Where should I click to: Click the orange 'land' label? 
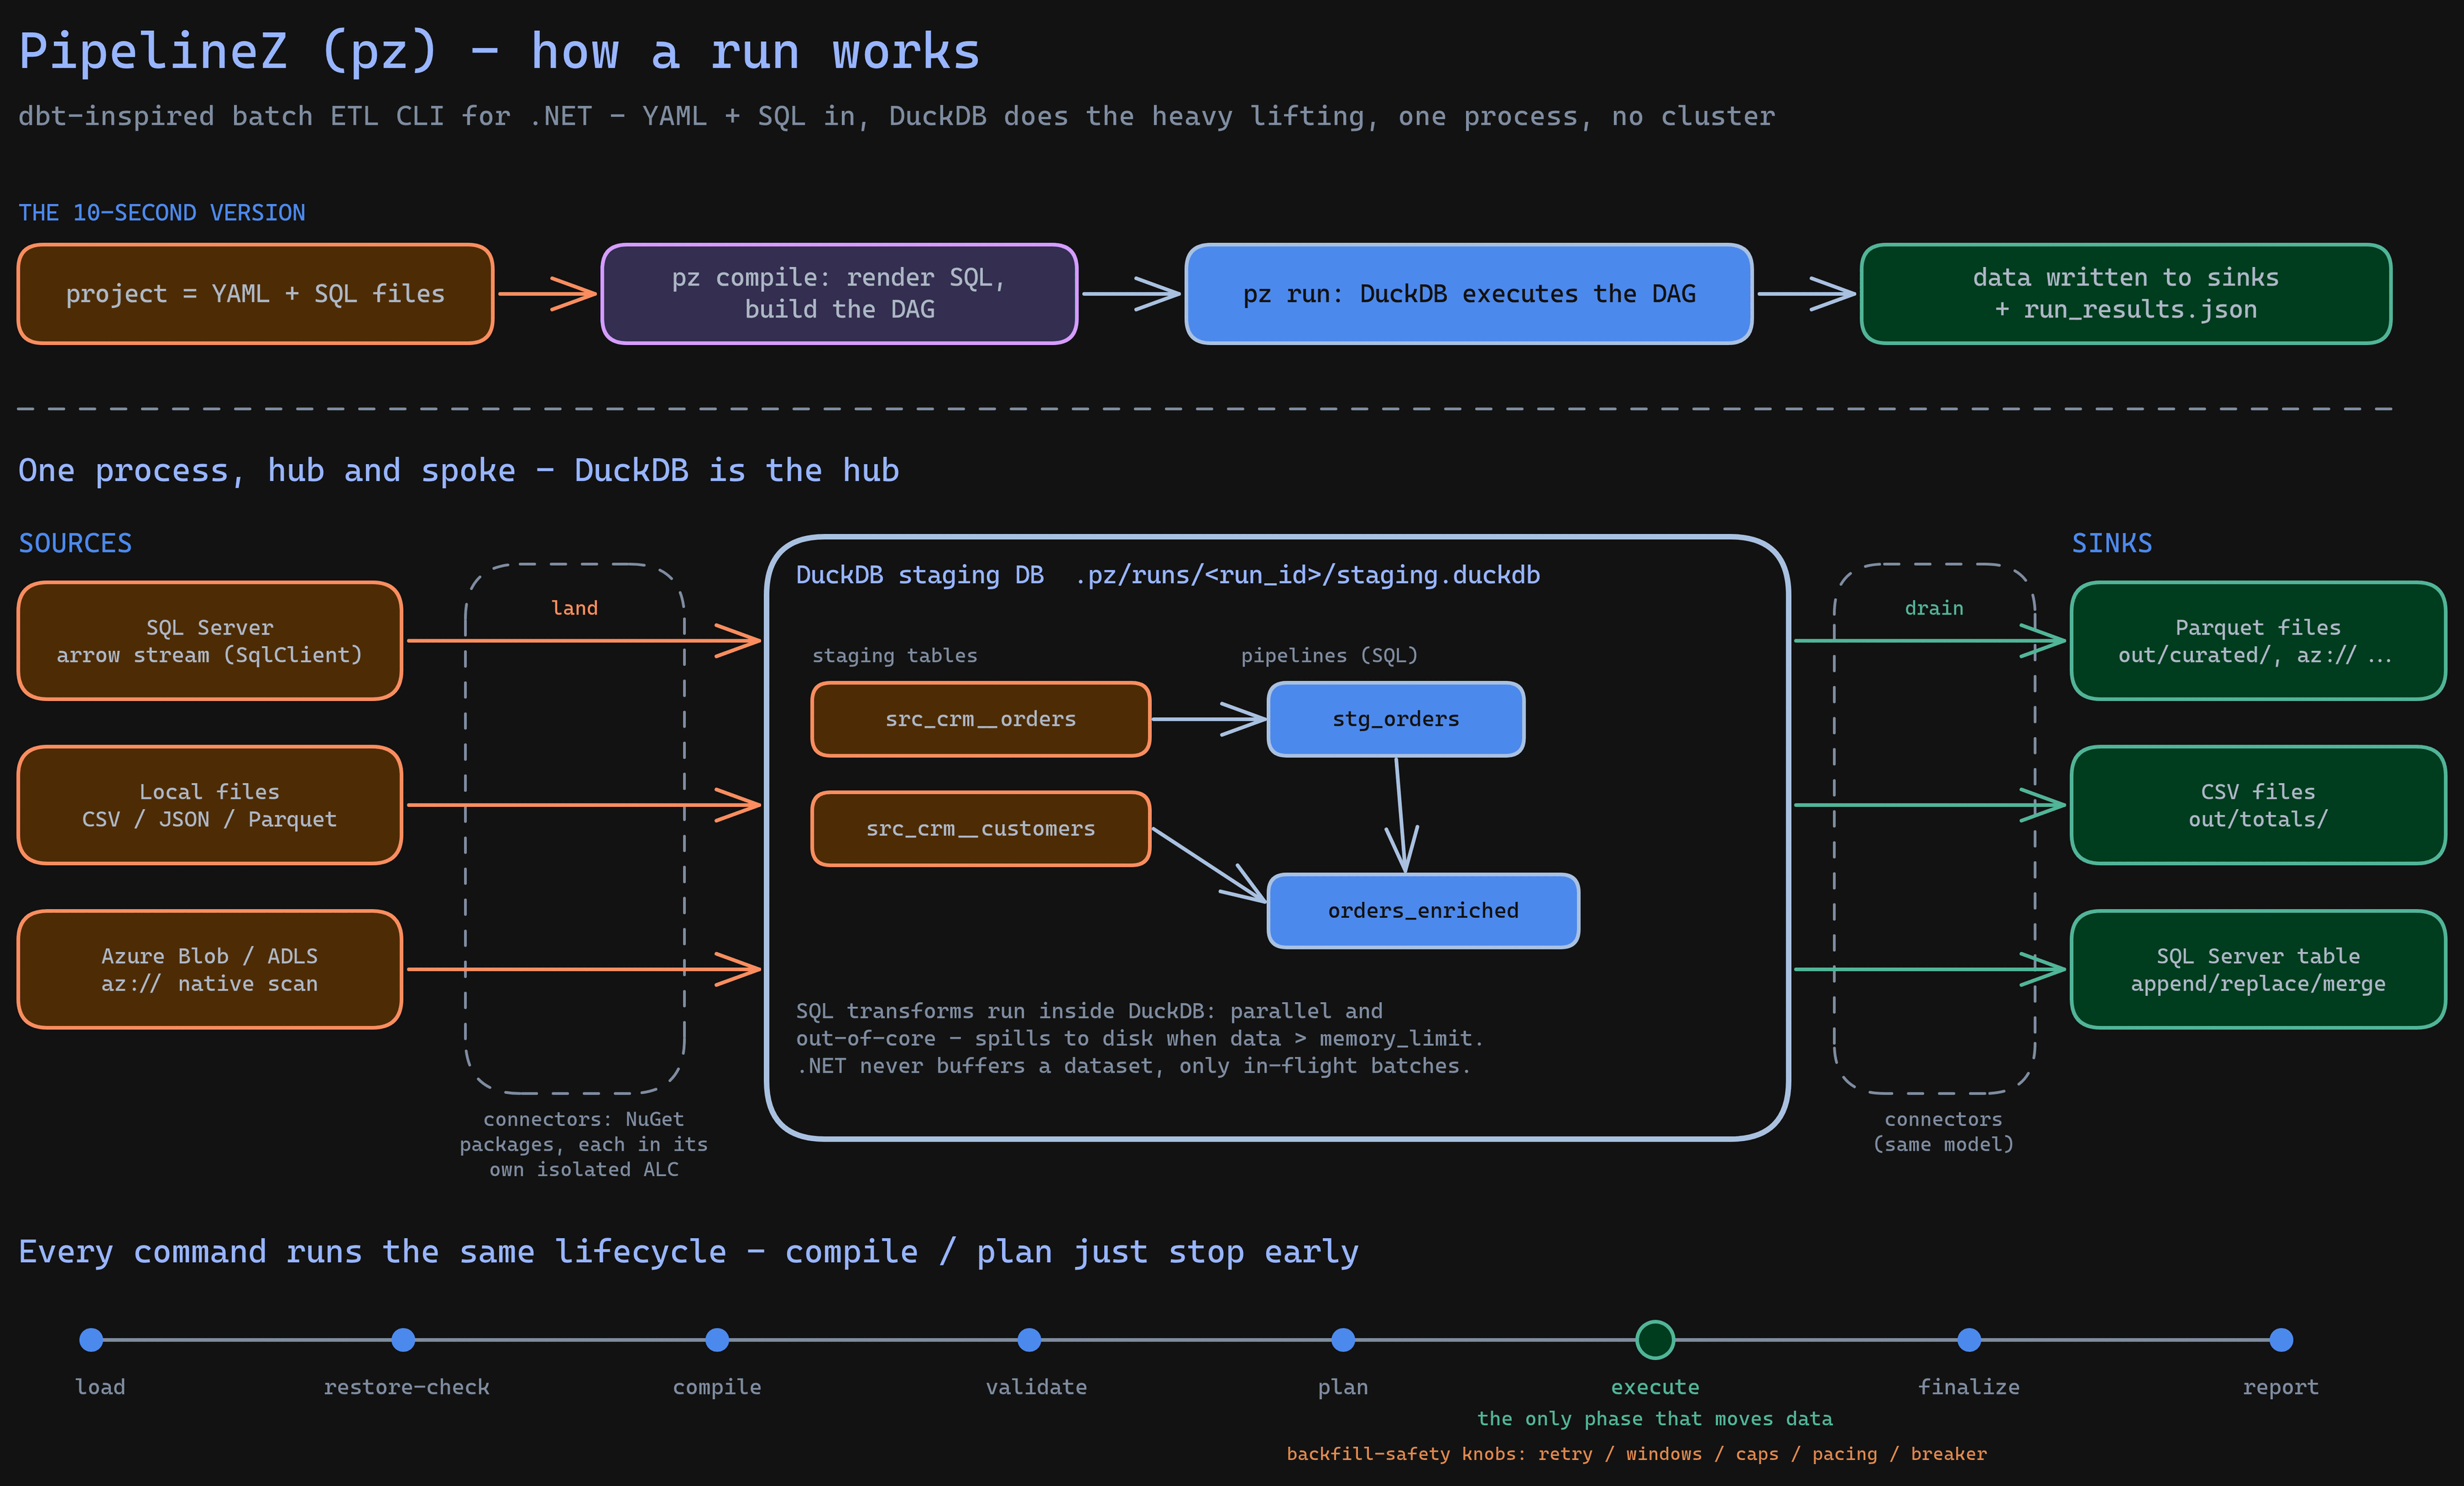(x=574, y=608)
